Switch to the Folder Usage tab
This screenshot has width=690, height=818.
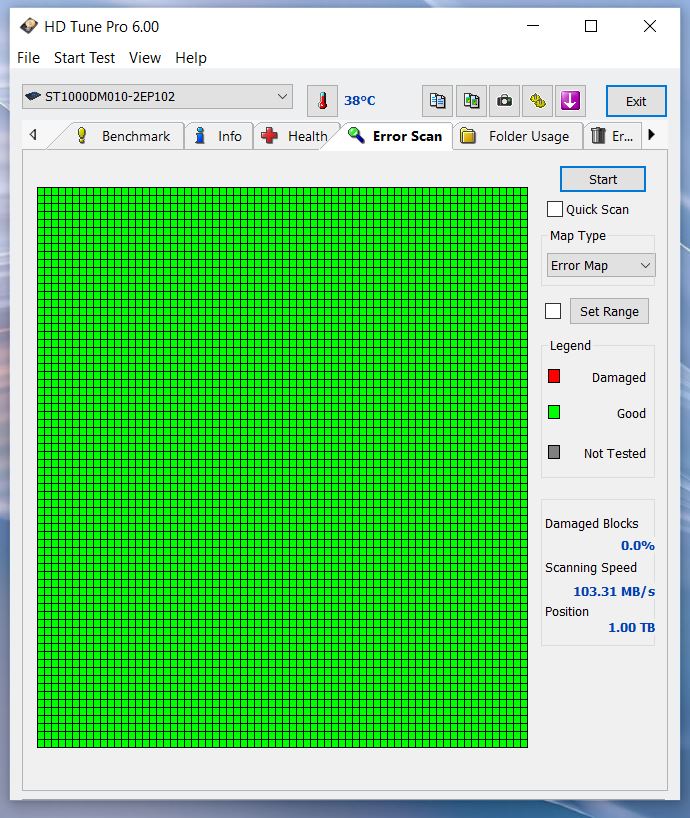click(516, 136)
